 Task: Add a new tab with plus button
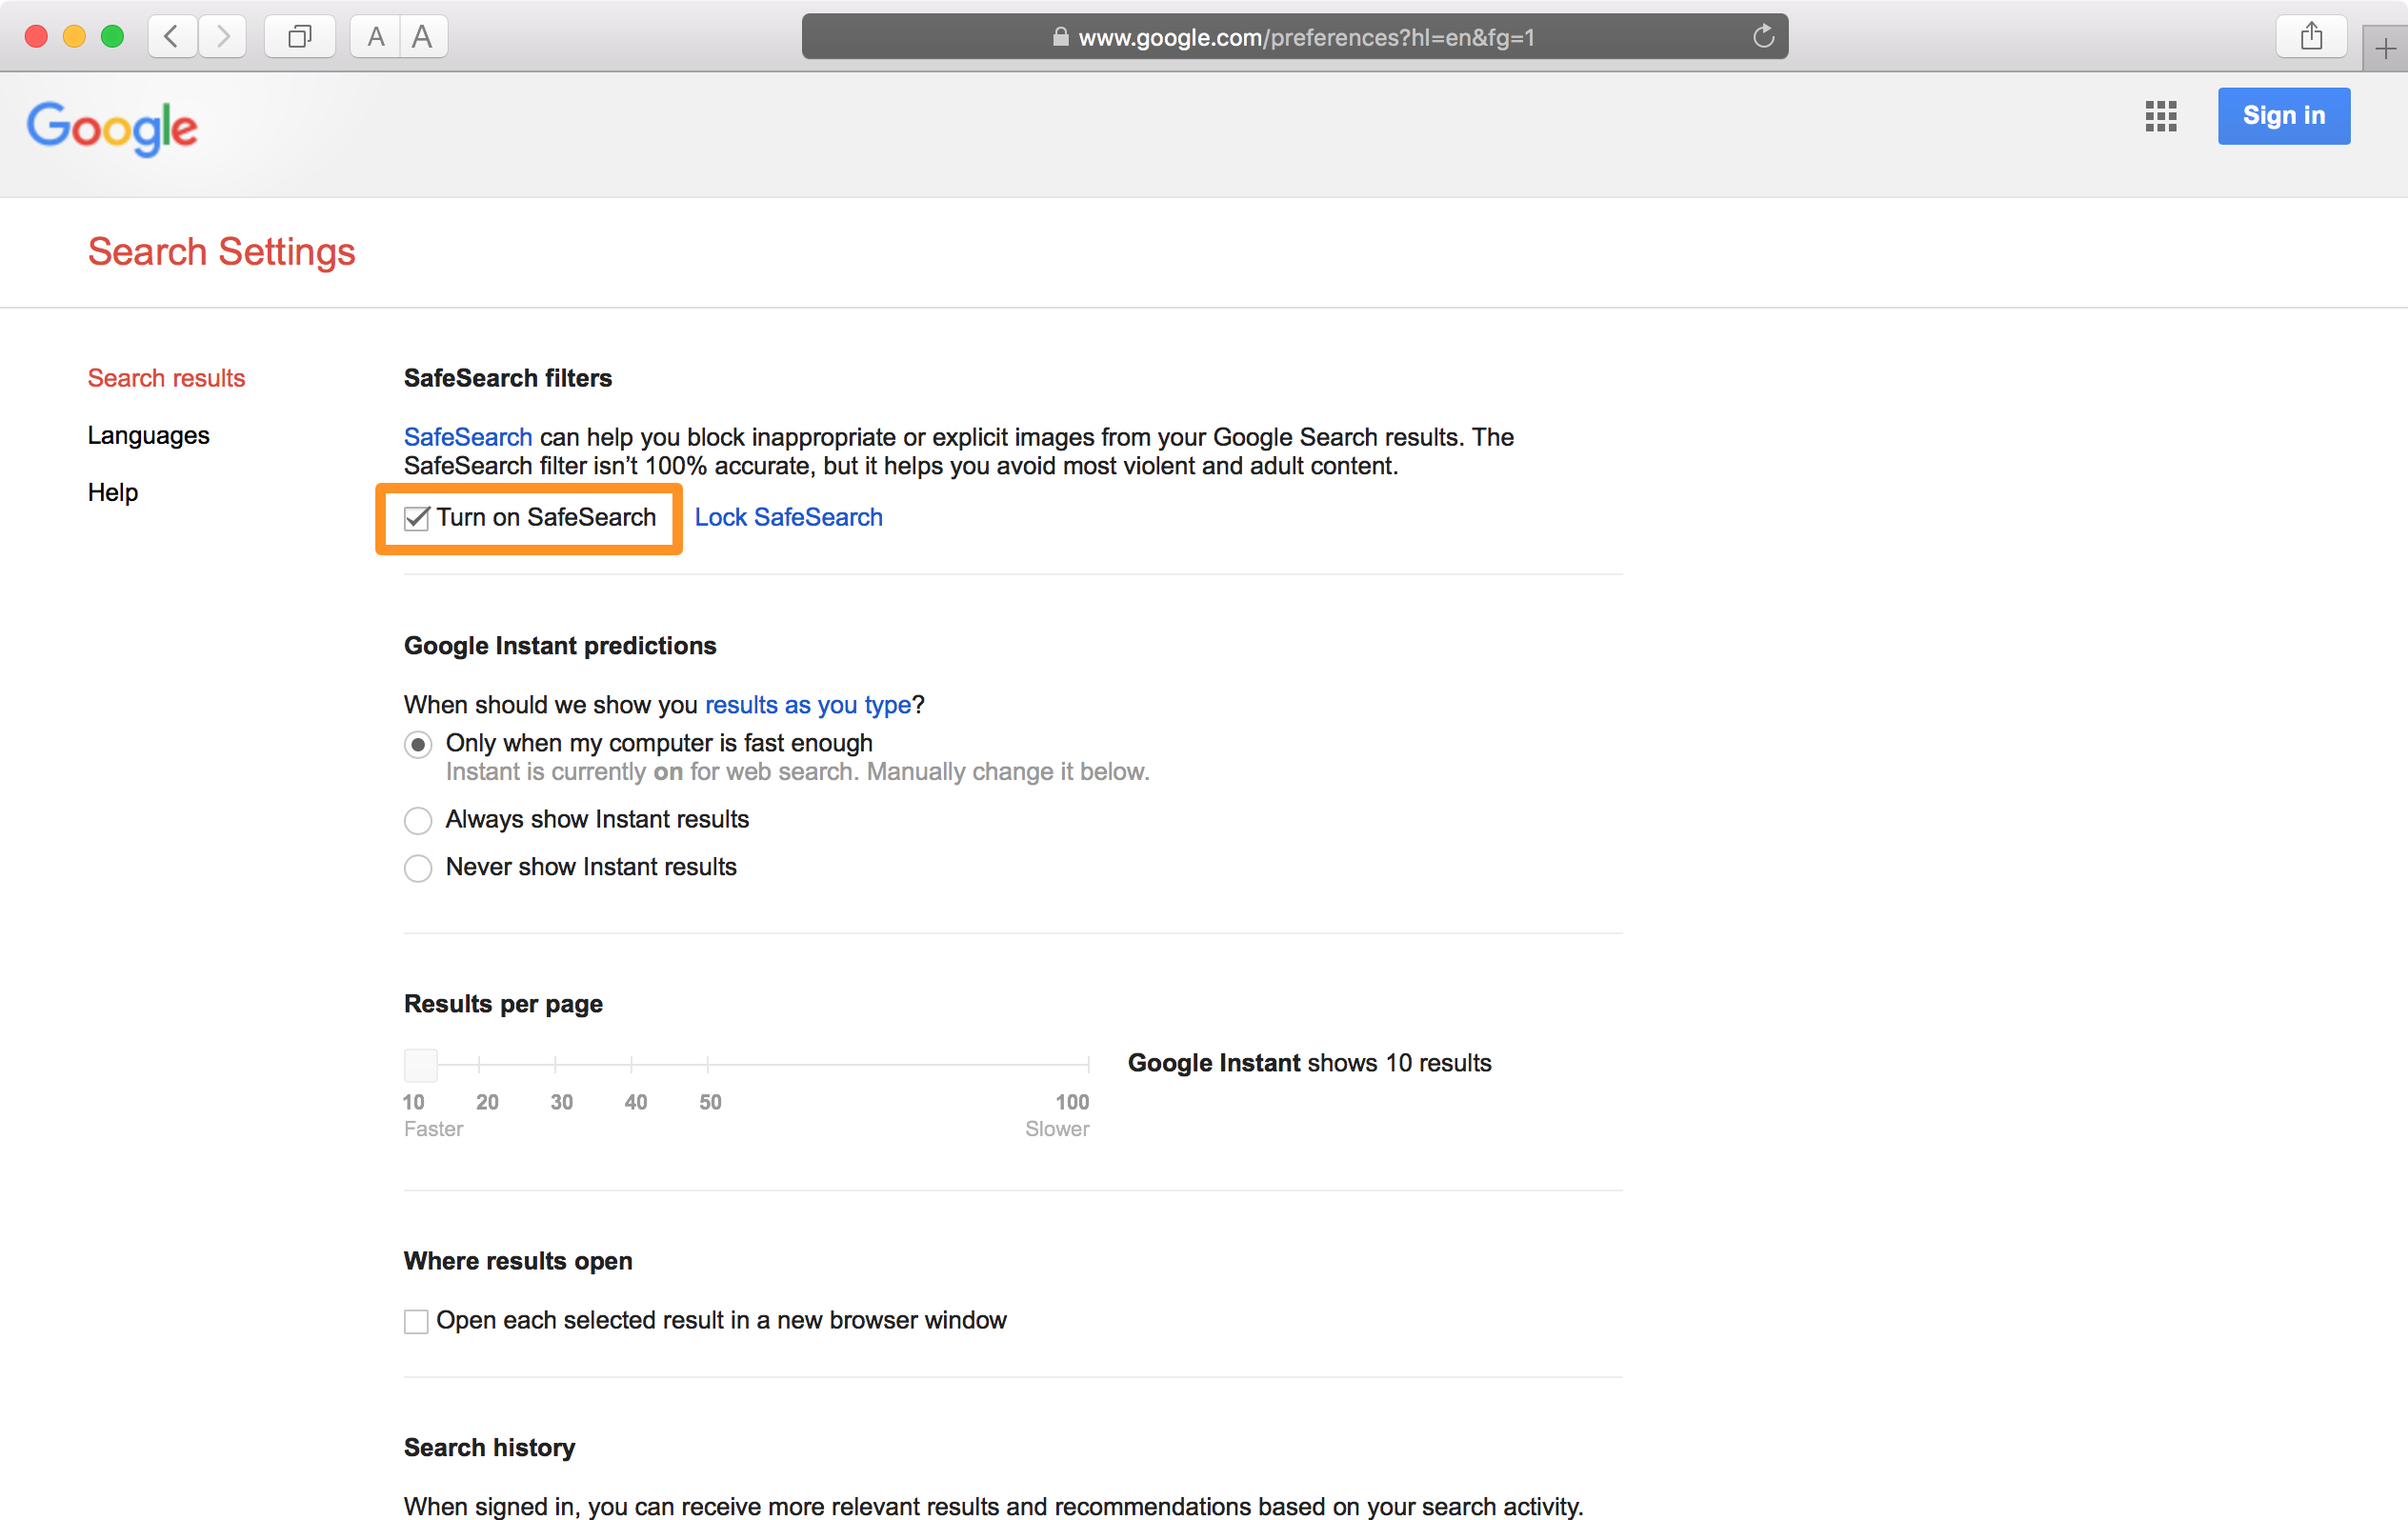click(x=2385, y=49)
